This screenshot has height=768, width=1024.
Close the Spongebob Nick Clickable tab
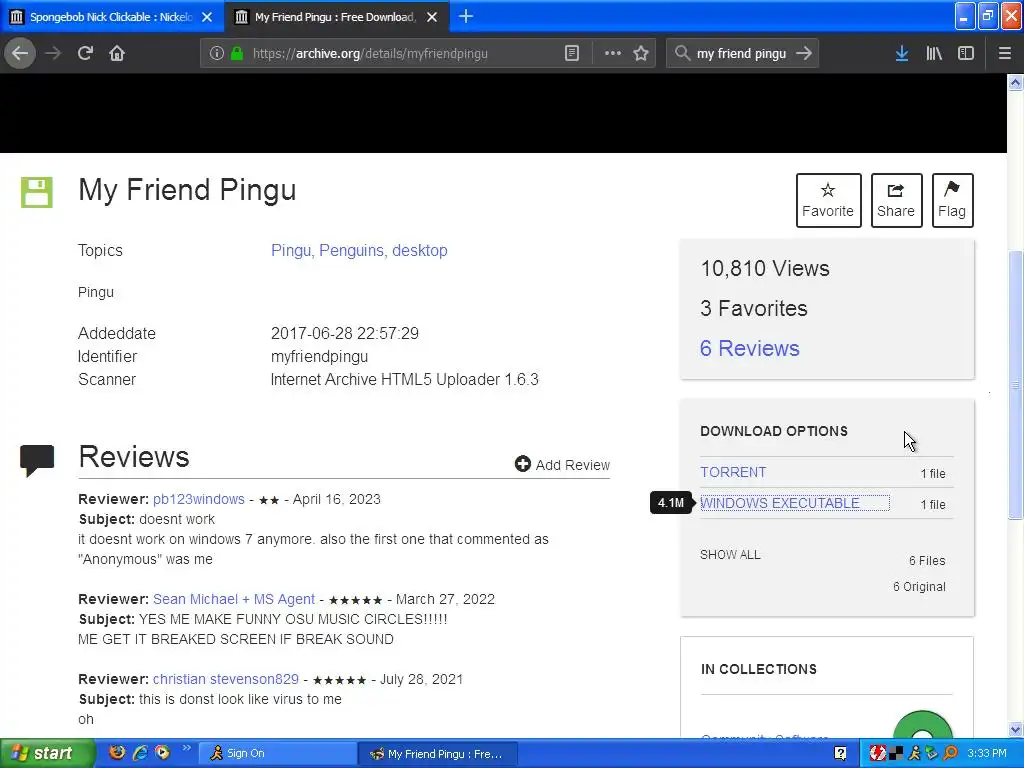click(207, 17)
